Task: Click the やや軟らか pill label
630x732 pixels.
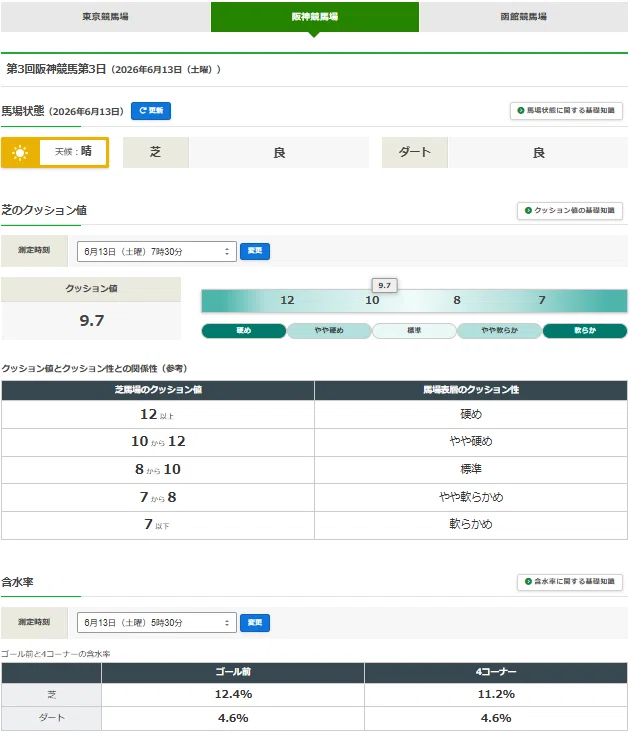Action: 499,331
